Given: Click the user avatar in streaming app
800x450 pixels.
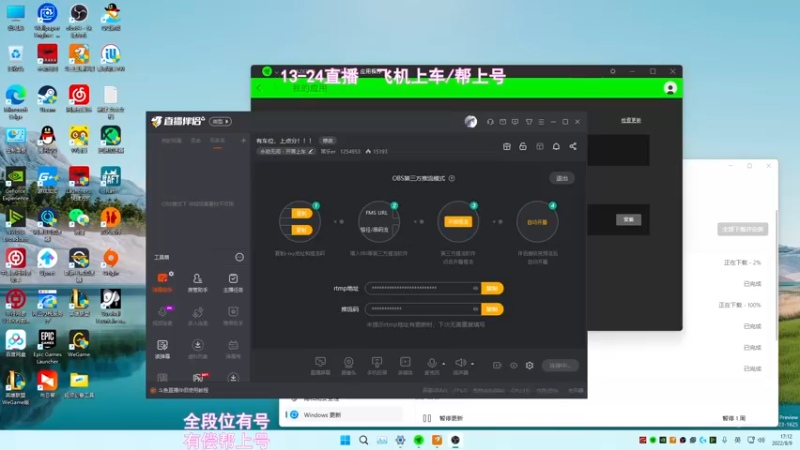Looking at the screenshot, I should 470,121.
